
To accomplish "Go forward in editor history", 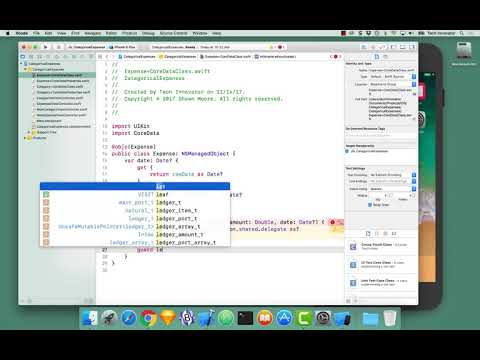I will [113, 57].
